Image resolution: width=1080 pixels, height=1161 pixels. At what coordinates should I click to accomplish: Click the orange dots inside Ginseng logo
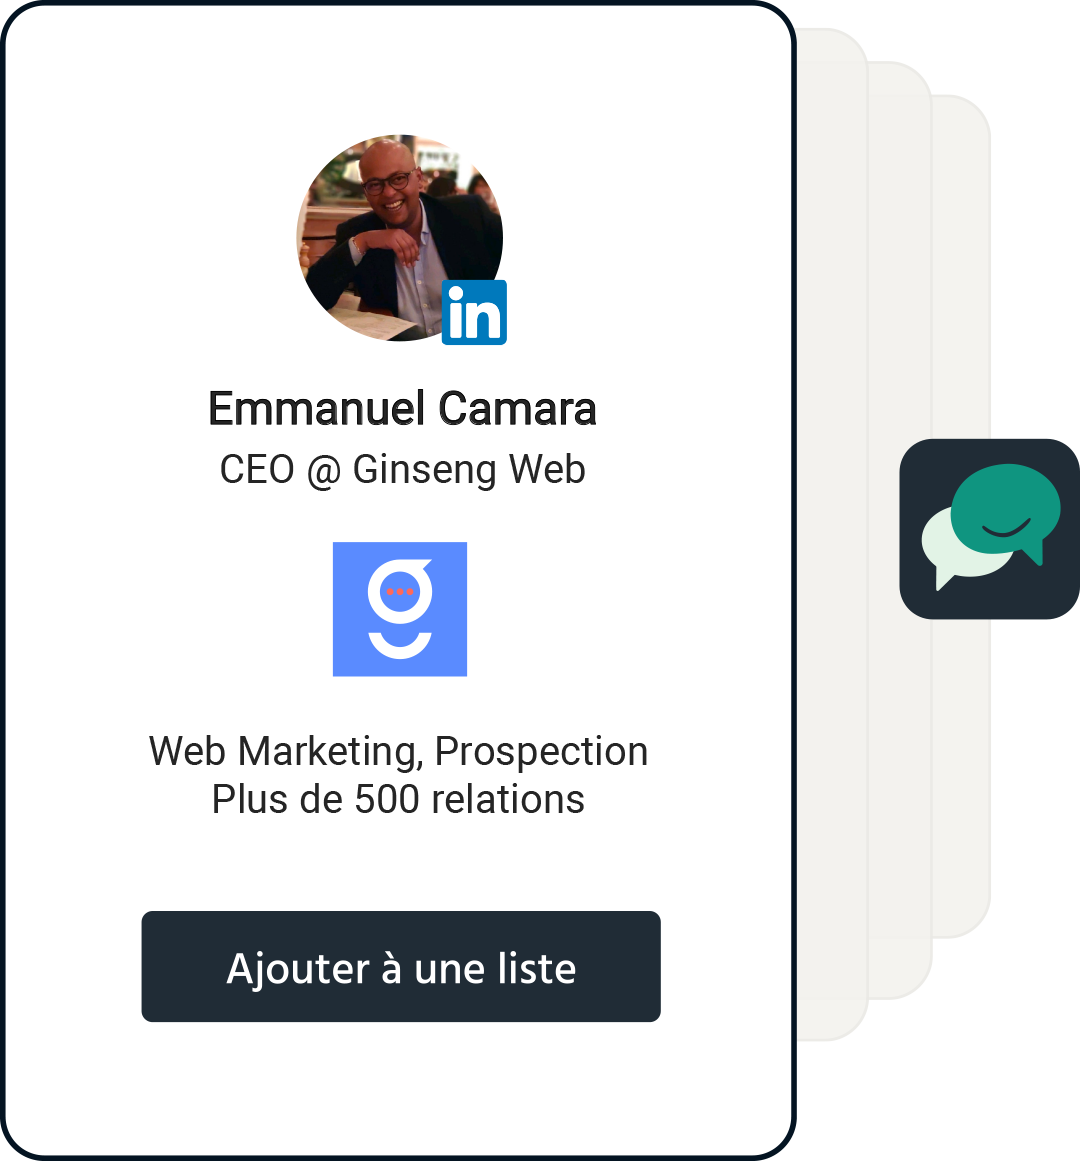tap(400, 592)
